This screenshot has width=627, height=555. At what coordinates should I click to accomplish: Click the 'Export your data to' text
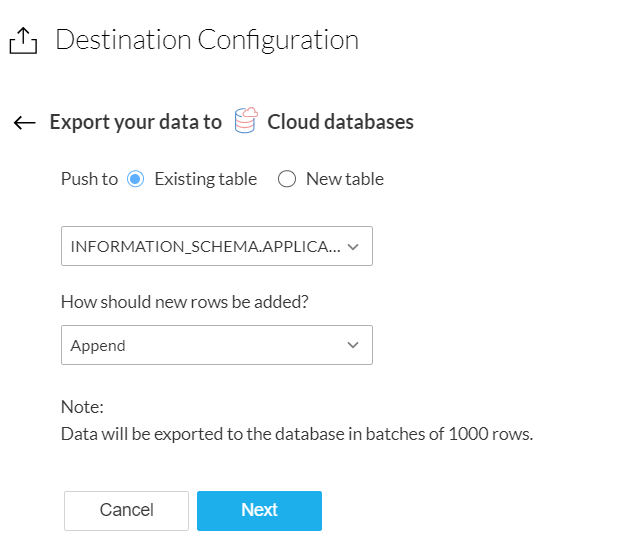(135, 122)
